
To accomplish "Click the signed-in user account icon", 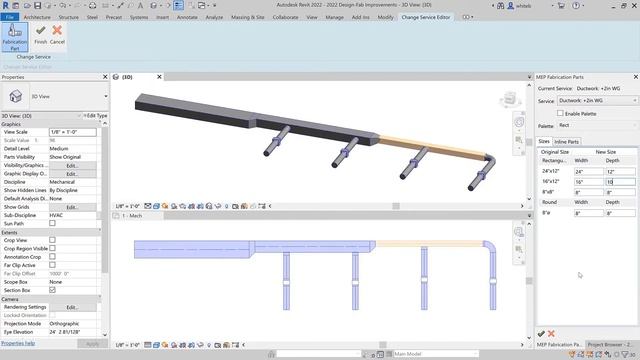I will 511,6.
